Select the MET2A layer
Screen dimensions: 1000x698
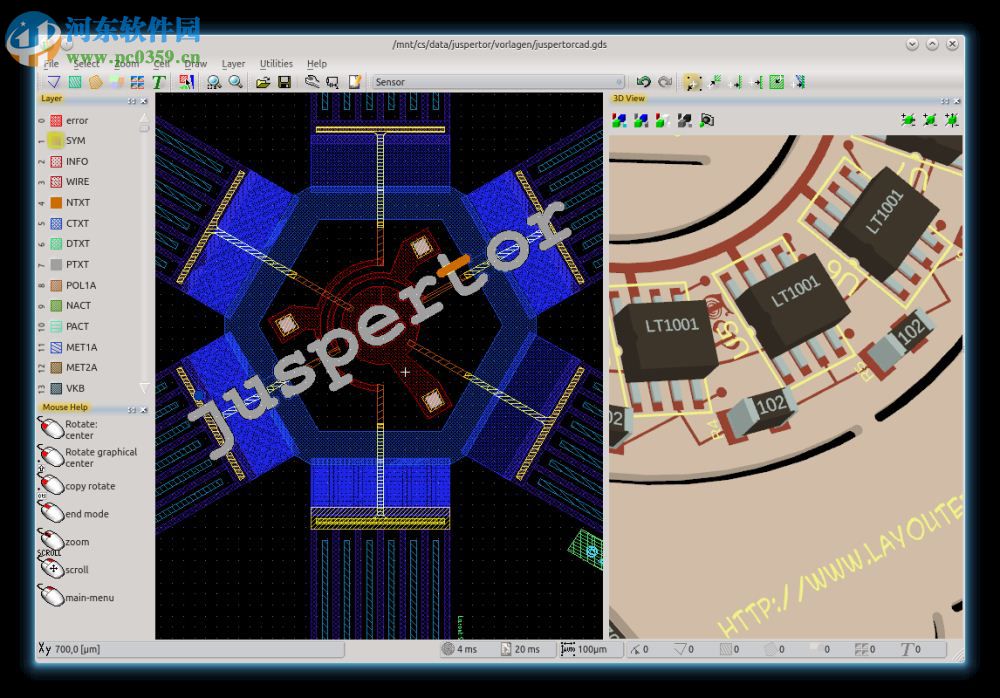(x=89, y=368)
